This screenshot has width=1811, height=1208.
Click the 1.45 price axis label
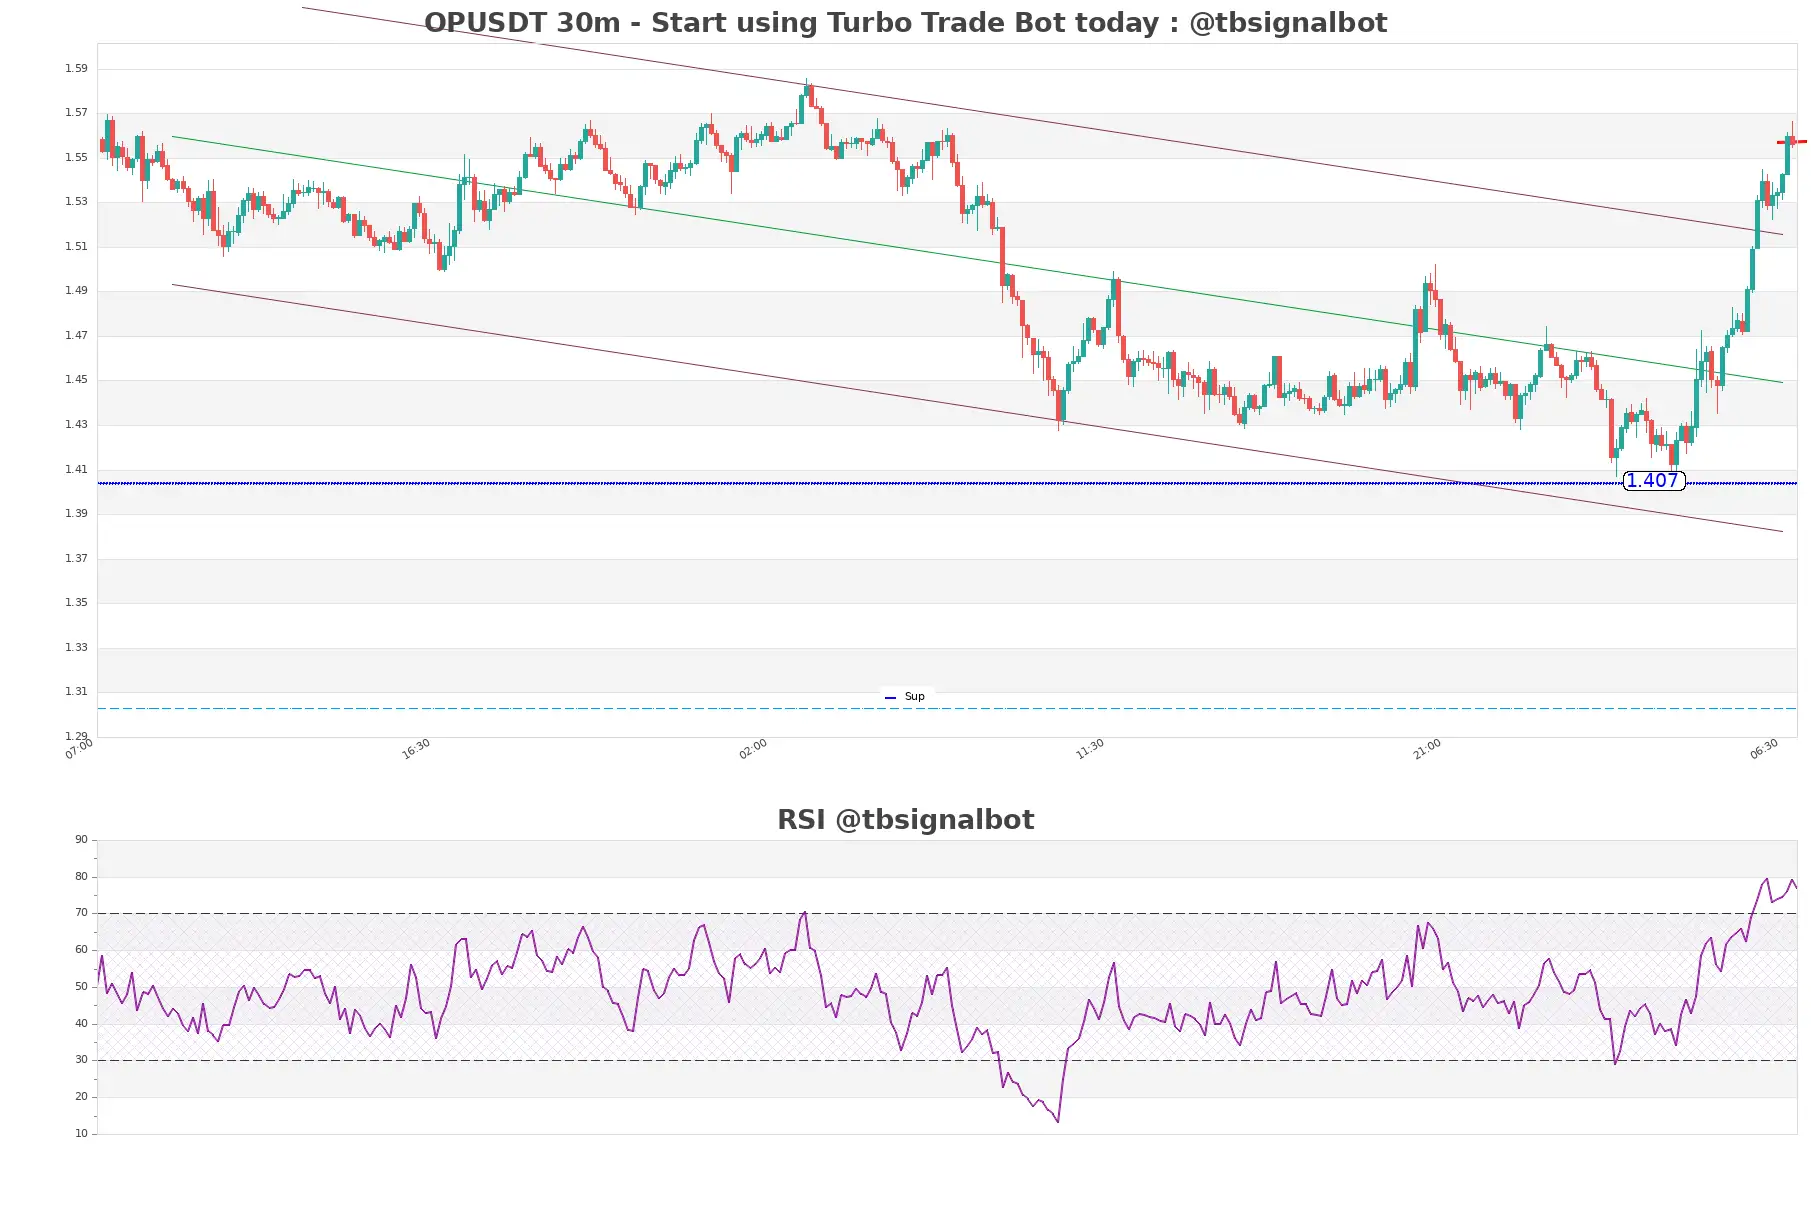click(76, 380)
